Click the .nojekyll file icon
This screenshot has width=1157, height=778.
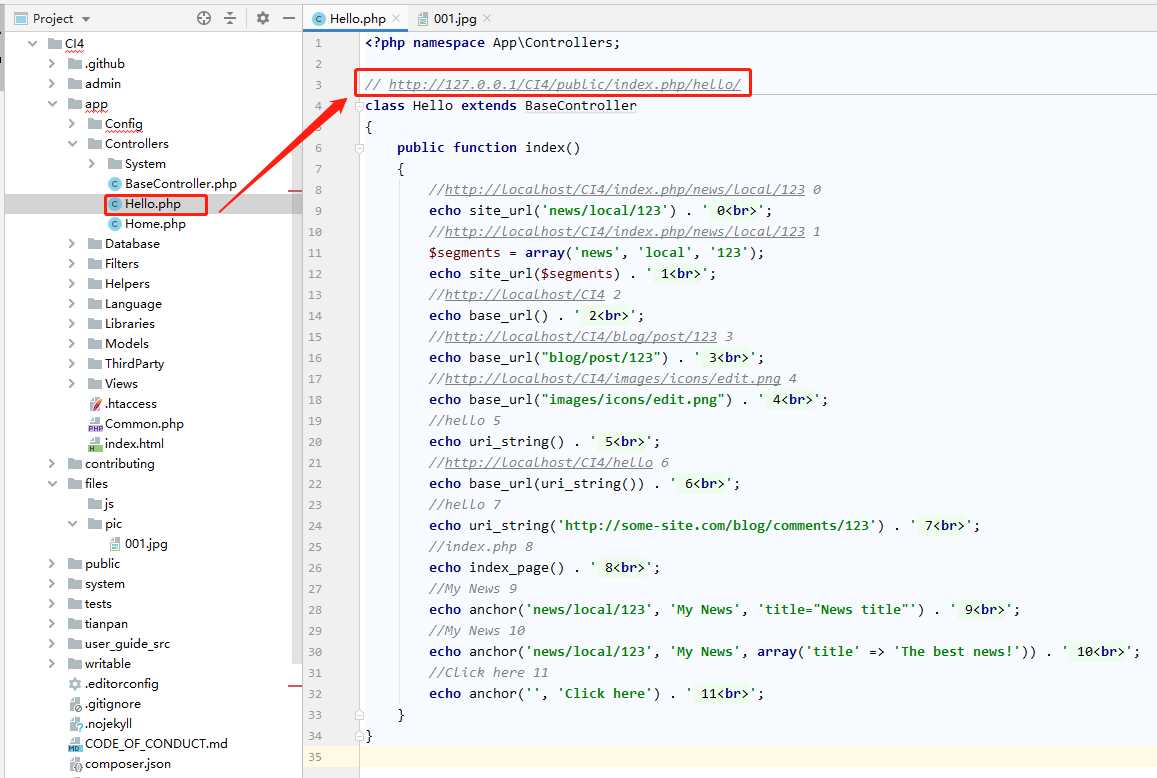click(x=75, y=724)
